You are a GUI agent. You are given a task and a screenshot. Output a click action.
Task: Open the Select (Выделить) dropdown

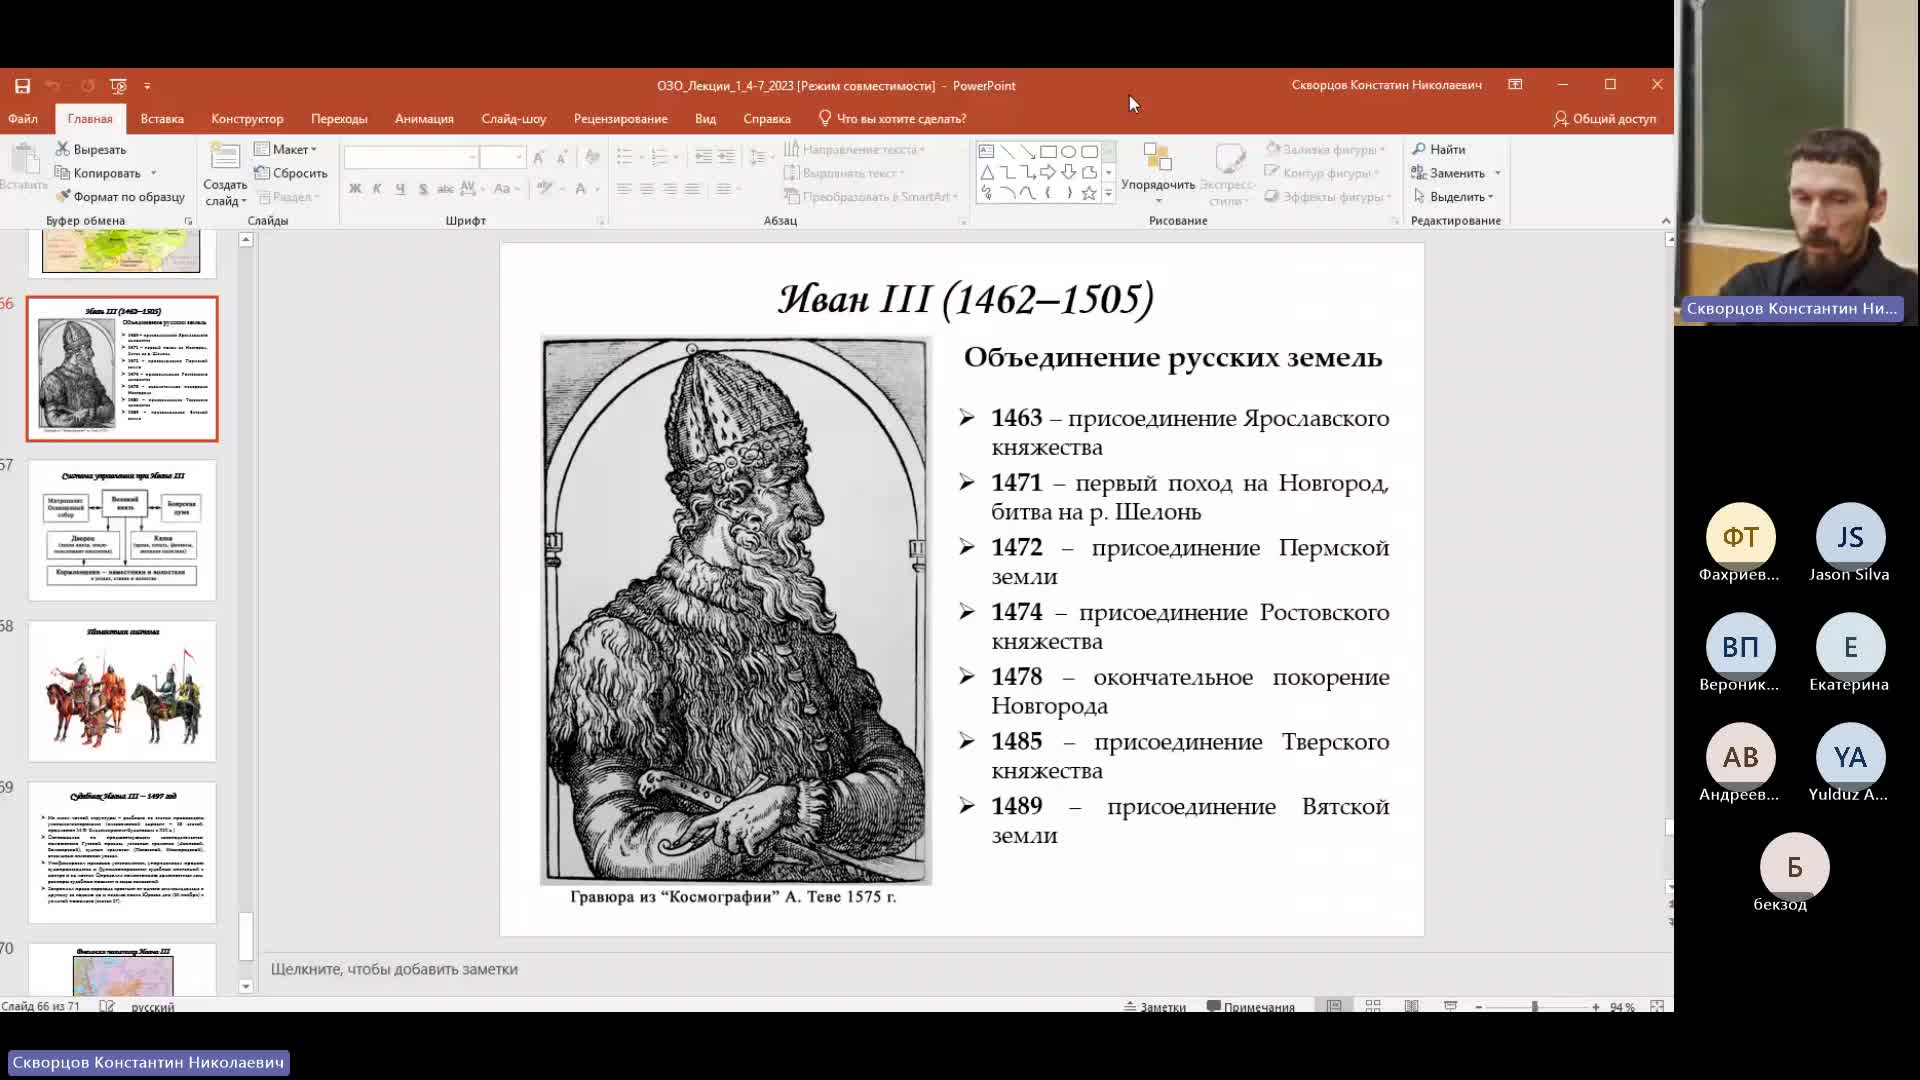click(1454, 197)
